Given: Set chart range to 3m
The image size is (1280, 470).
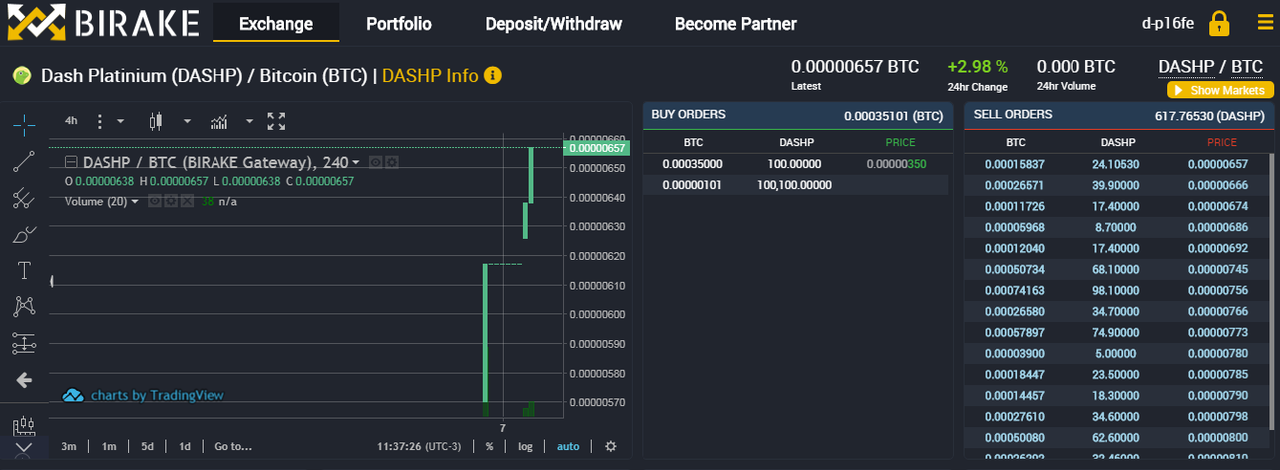Looking at the screenshot, I should [x=69, y=446].
